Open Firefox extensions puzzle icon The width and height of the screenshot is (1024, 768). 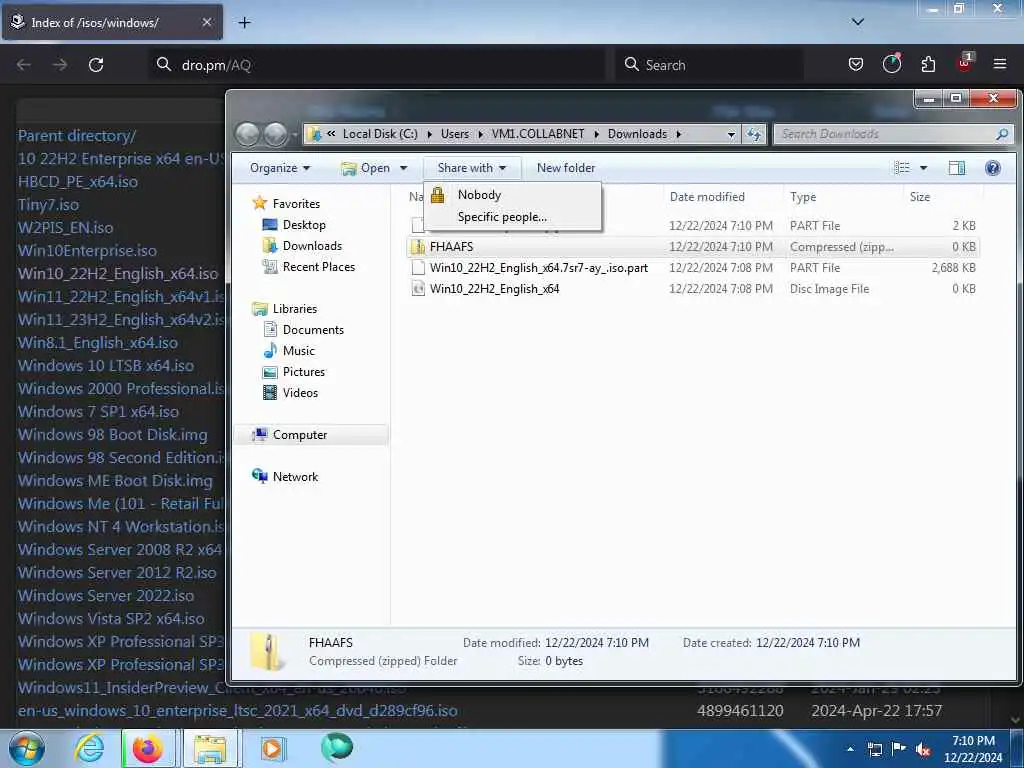click(928, 64)
